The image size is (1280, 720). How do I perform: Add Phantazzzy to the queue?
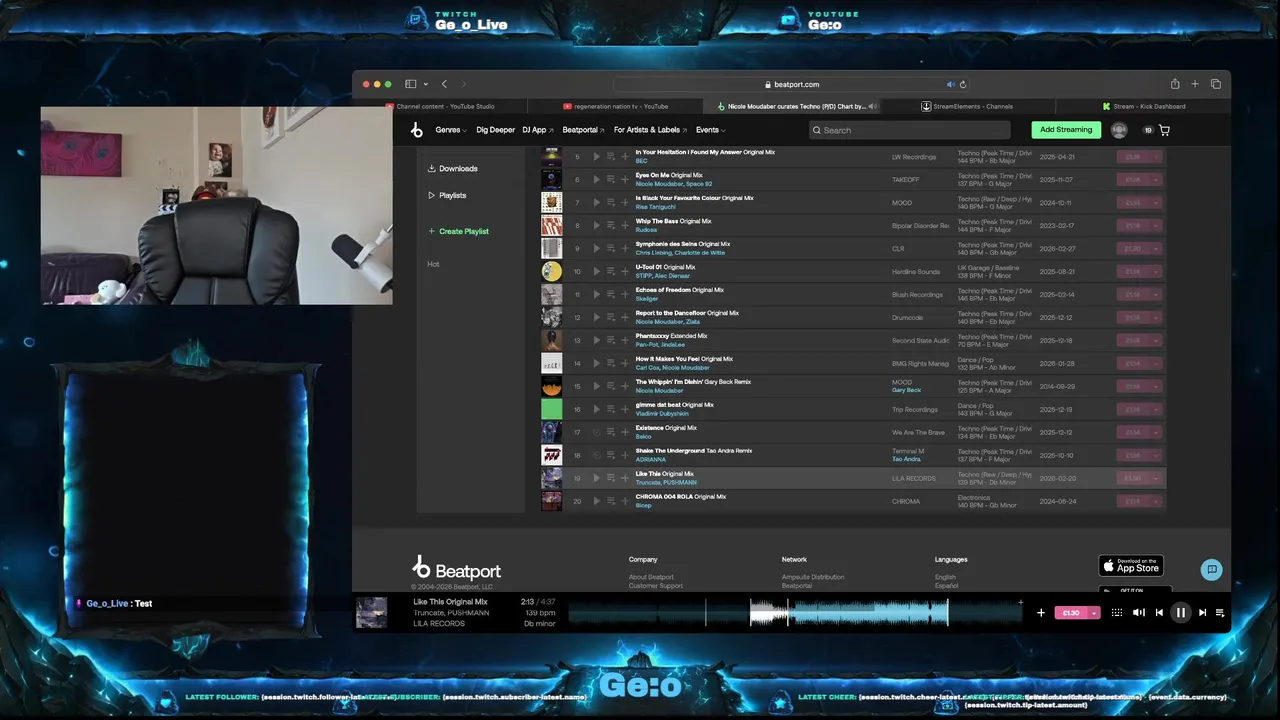click(611, 340)
